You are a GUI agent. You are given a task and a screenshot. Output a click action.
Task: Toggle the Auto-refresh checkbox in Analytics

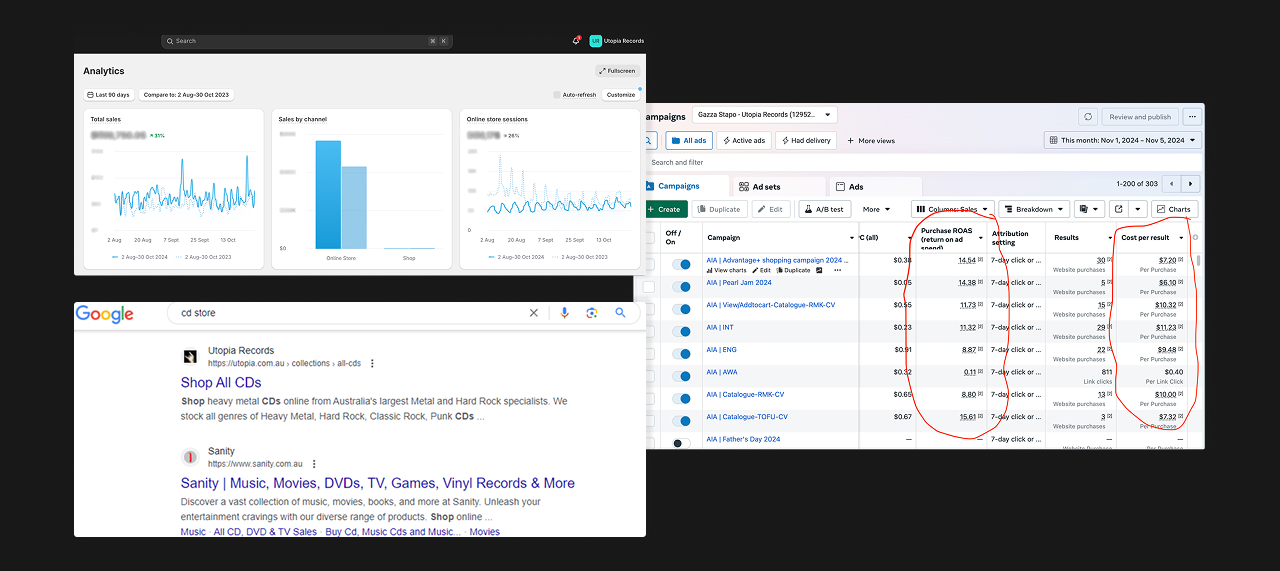click(x=557, y=95)
